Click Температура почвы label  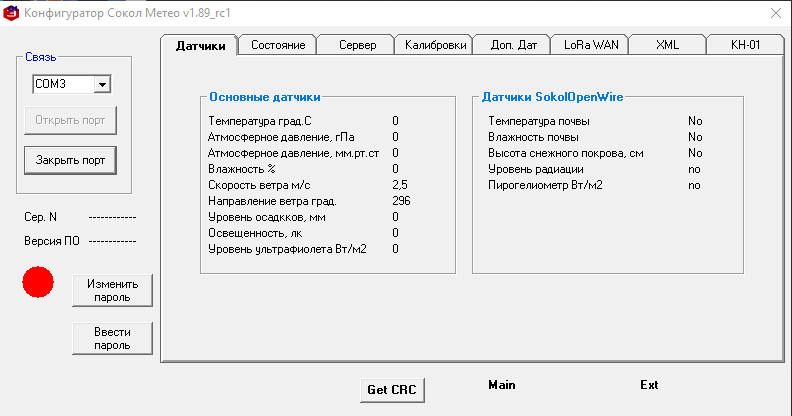[539, 121]
